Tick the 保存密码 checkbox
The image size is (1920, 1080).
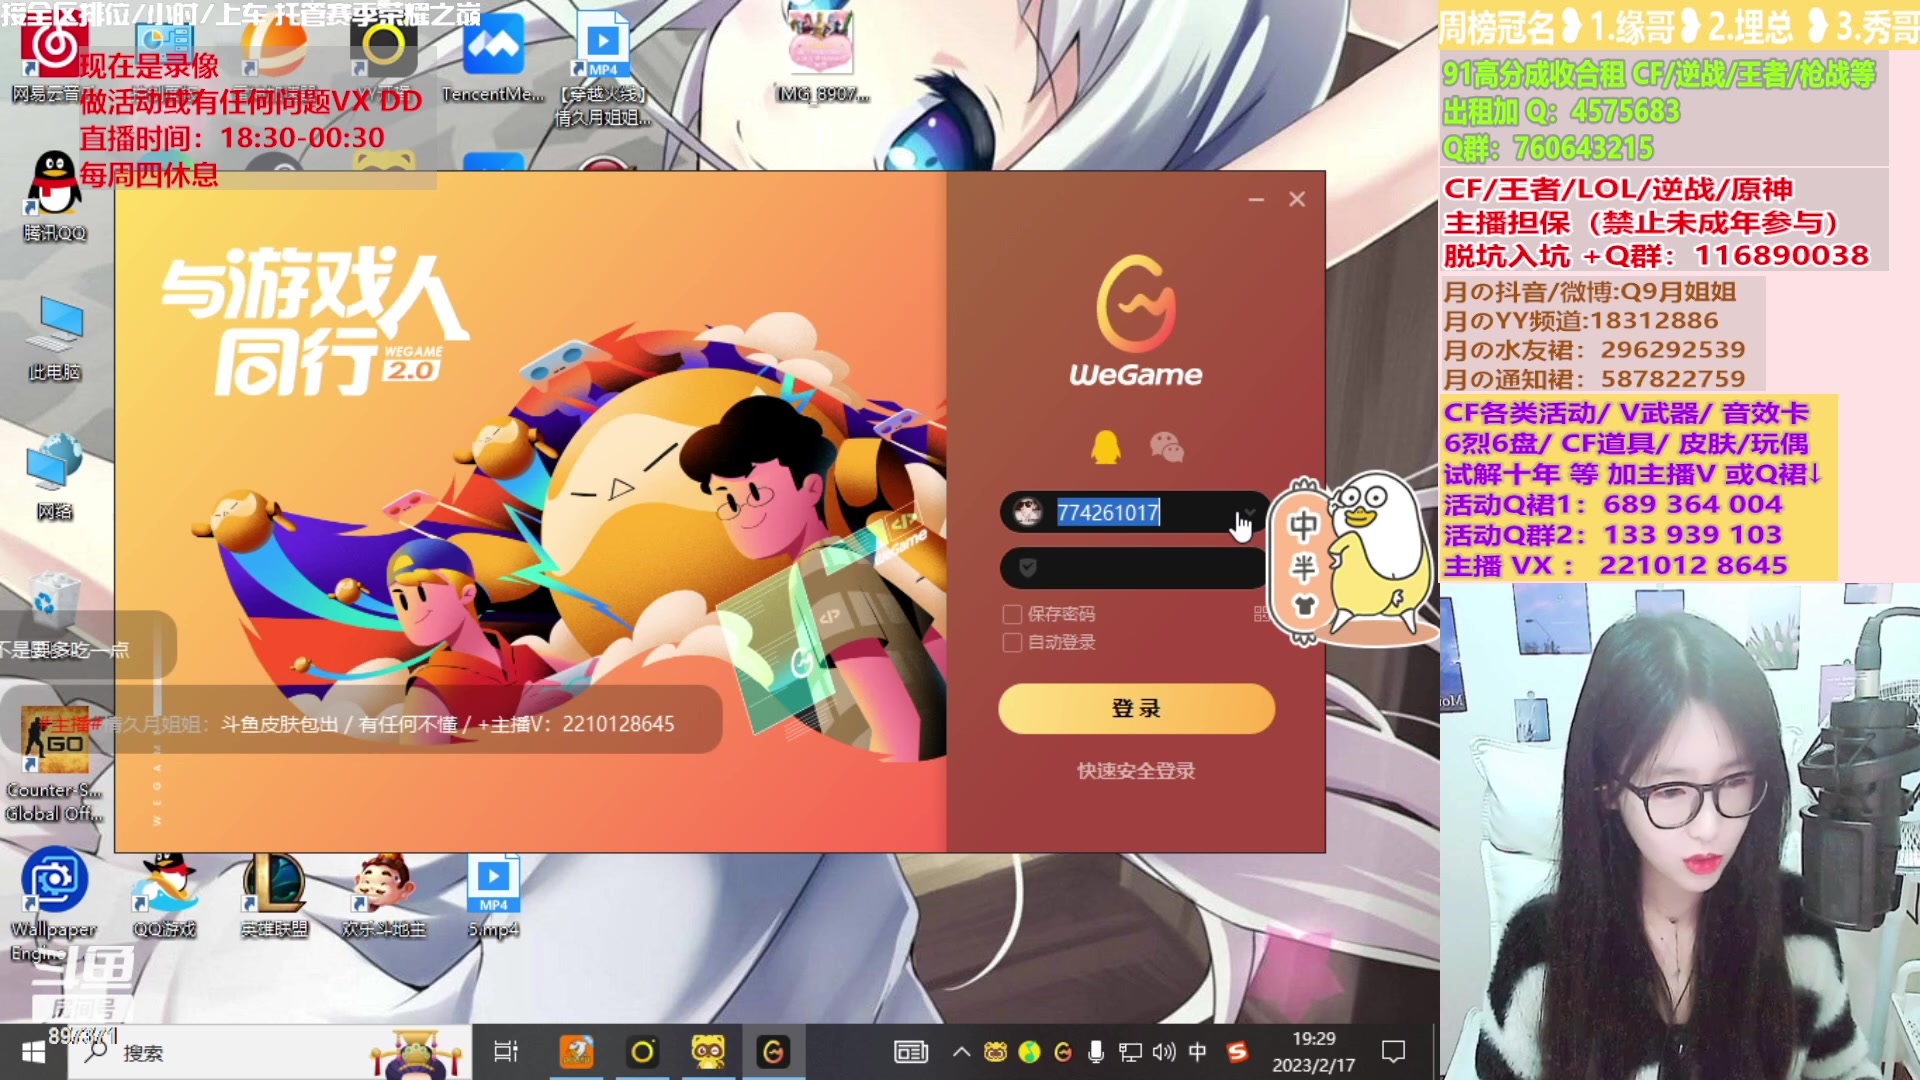pyautogui.click(x=1012, y=614)
